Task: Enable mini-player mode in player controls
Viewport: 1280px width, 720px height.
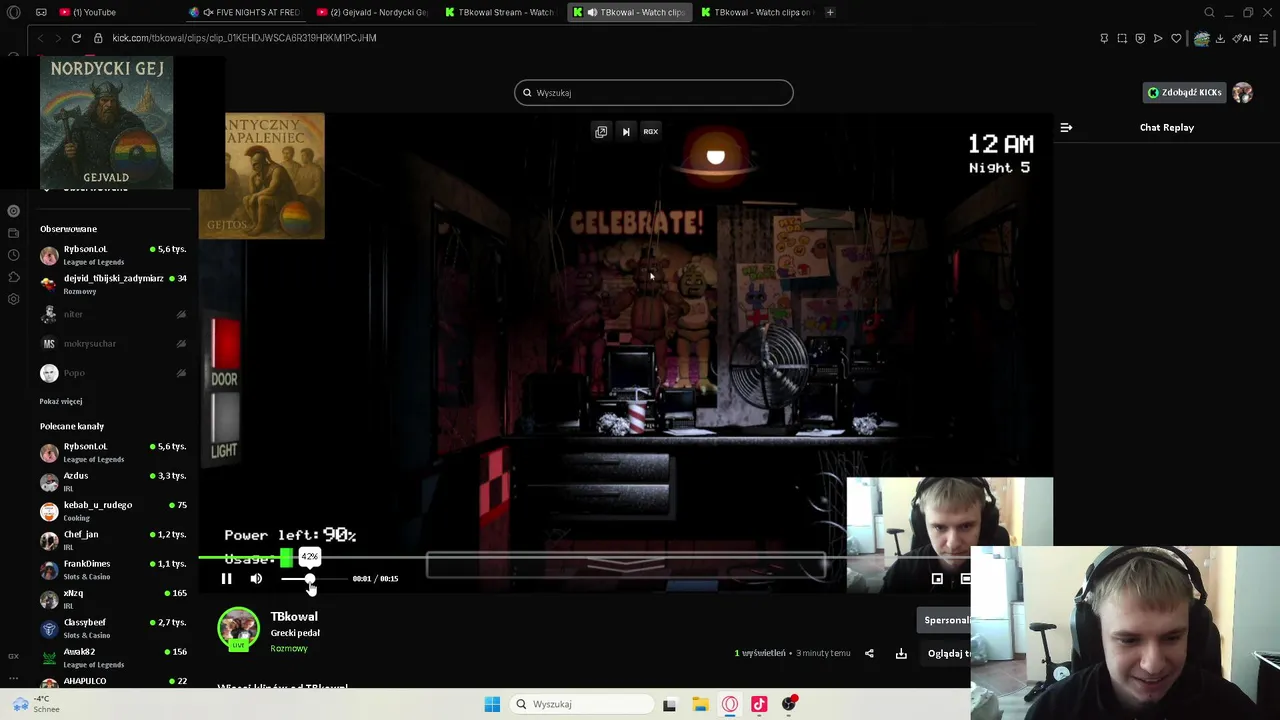Action: [937, 579]
